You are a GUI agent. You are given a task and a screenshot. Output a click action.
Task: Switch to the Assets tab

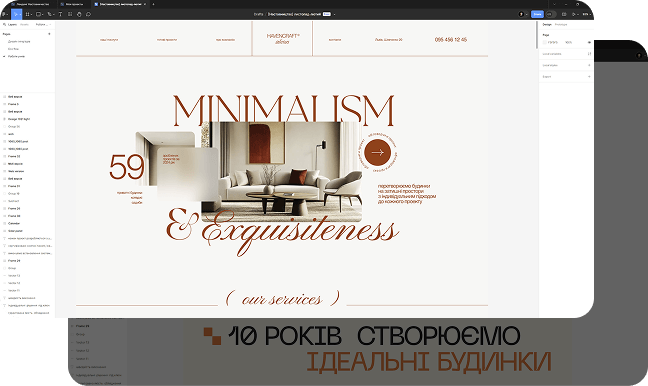tap(24, 24)
